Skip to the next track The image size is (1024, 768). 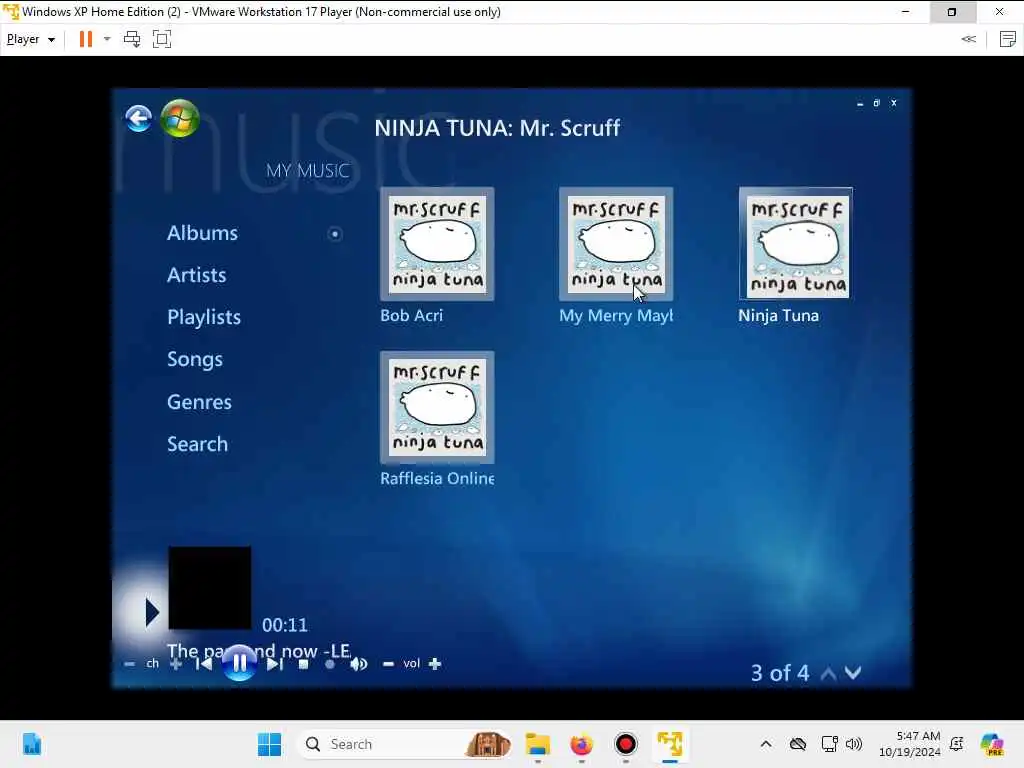(x=275, y=664)
